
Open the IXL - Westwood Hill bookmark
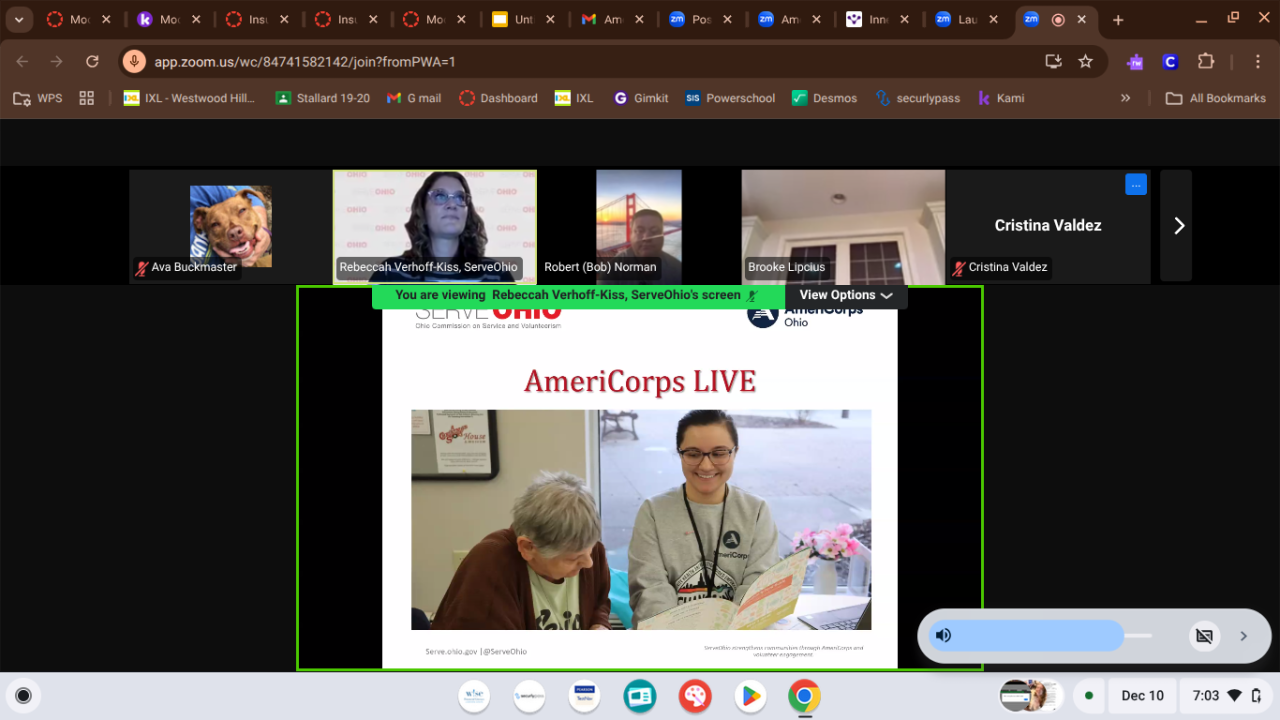pyautogui.click(x=189, y=98)
